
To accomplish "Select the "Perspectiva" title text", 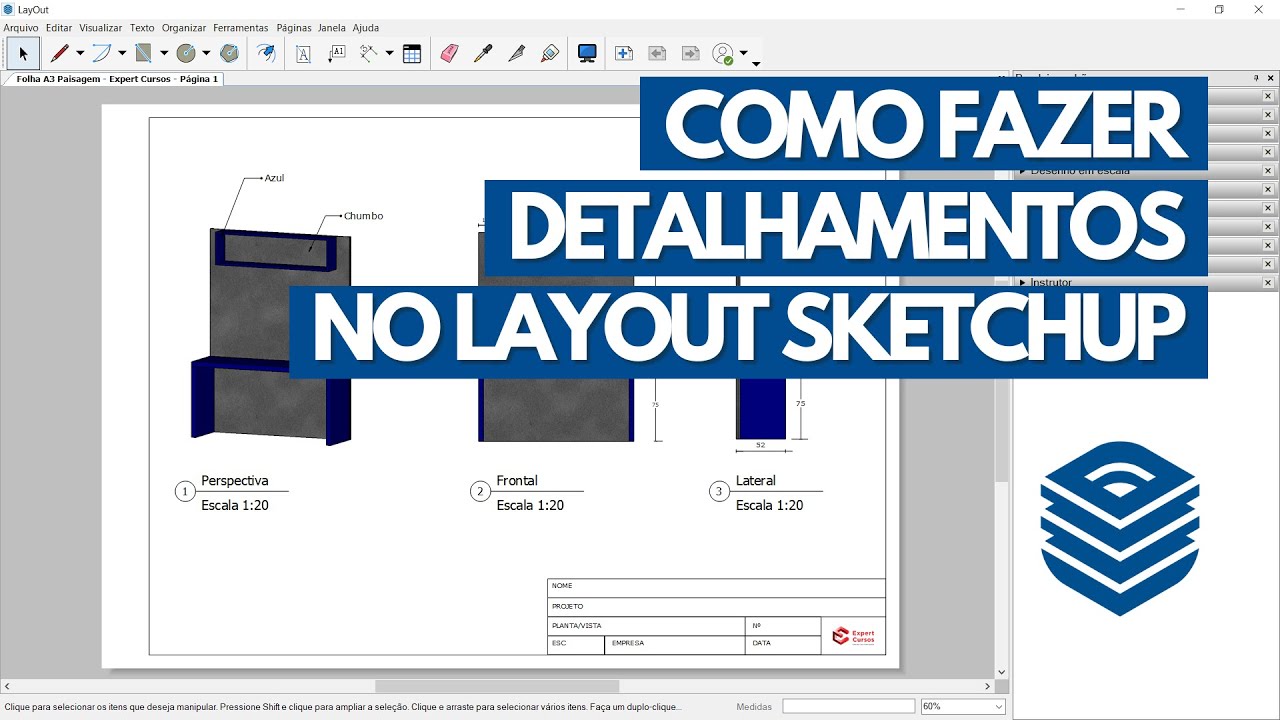I will (235, 481).
